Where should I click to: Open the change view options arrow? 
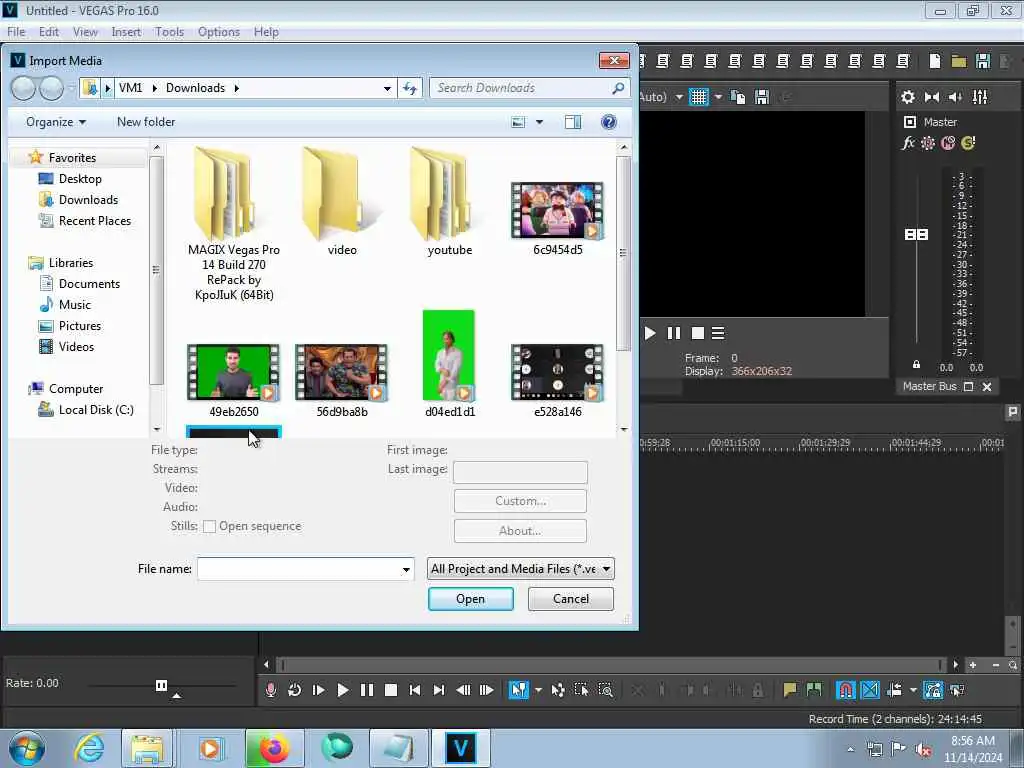tap(539, 122)
